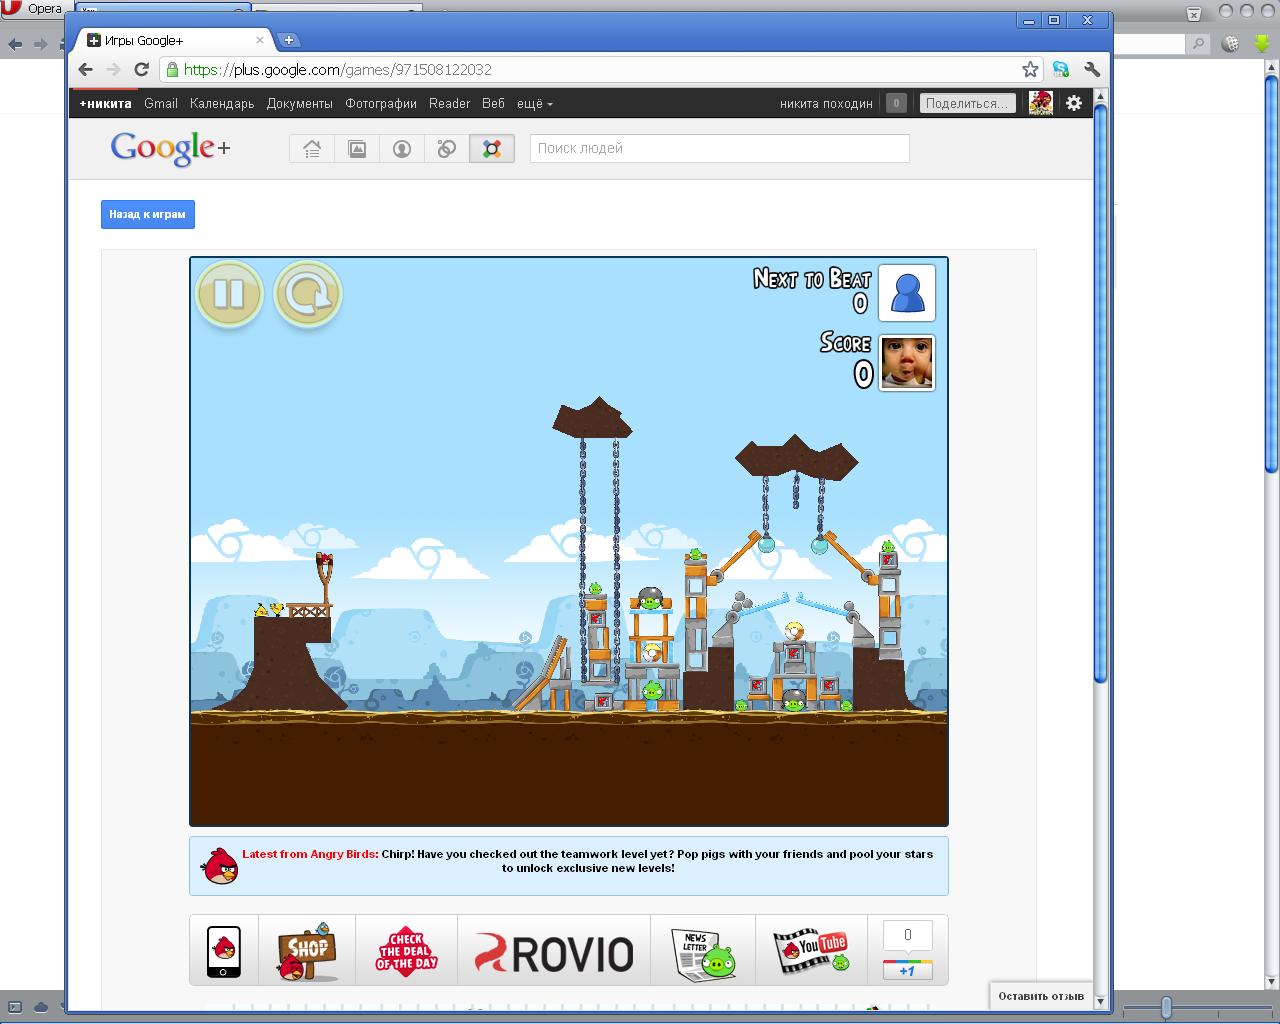Open the Google+ Circles icon

coord(447,149)
